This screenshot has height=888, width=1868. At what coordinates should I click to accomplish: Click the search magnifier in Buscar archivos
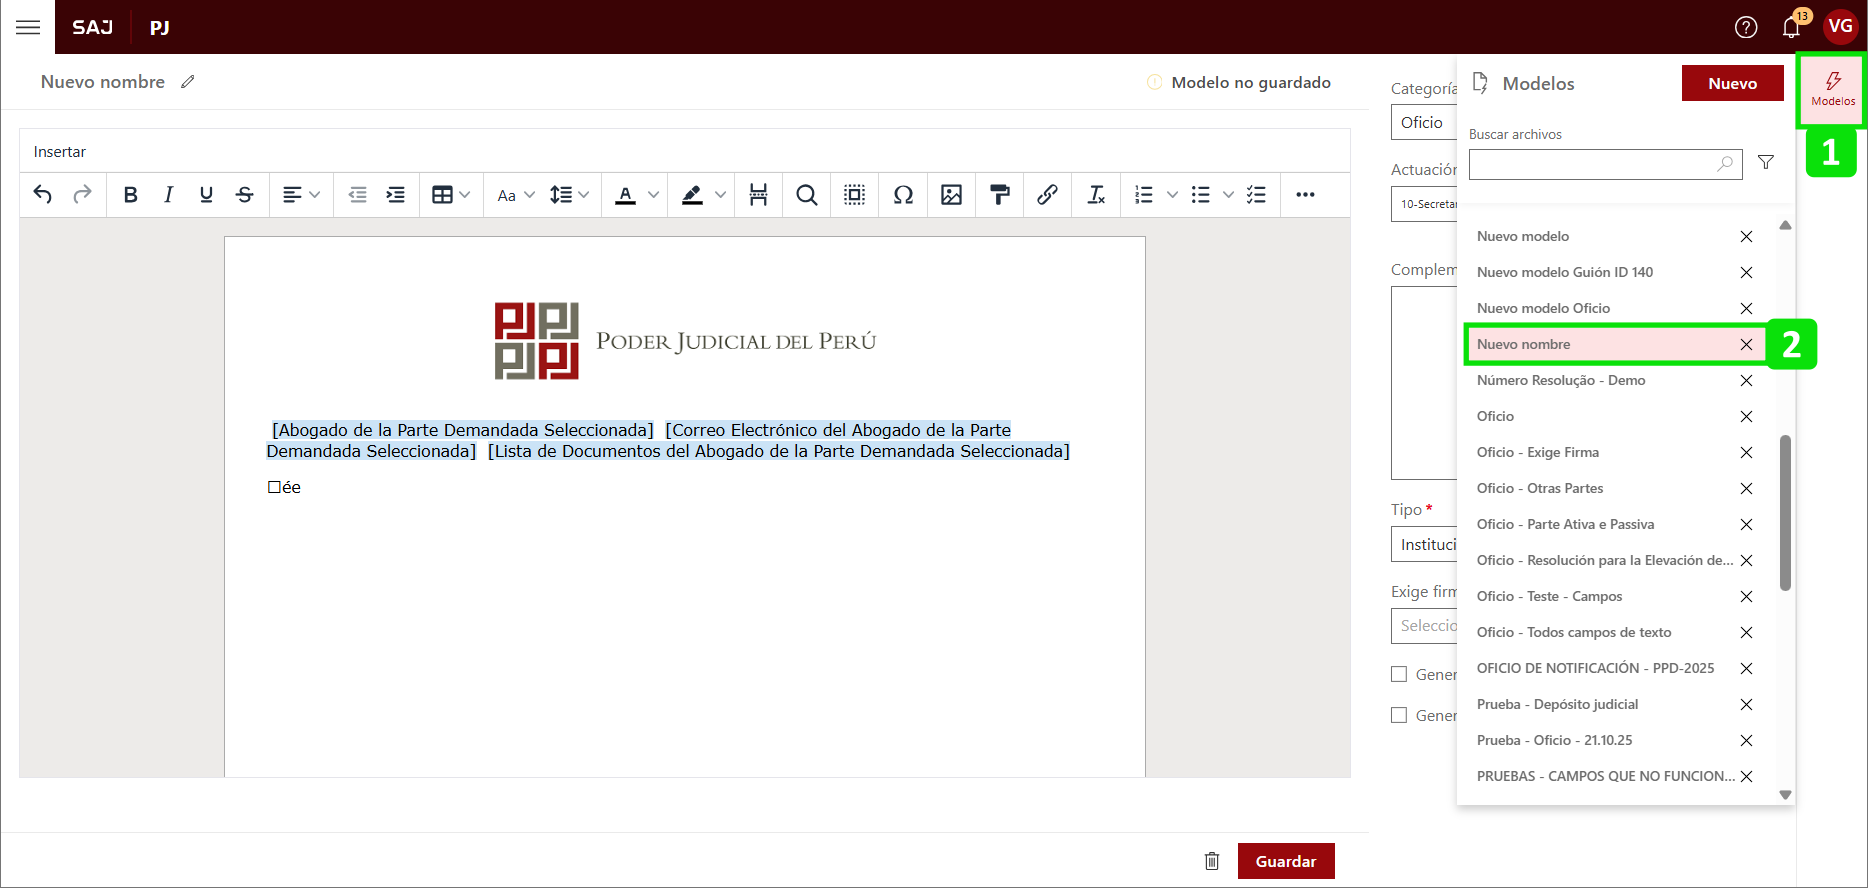1725,163
